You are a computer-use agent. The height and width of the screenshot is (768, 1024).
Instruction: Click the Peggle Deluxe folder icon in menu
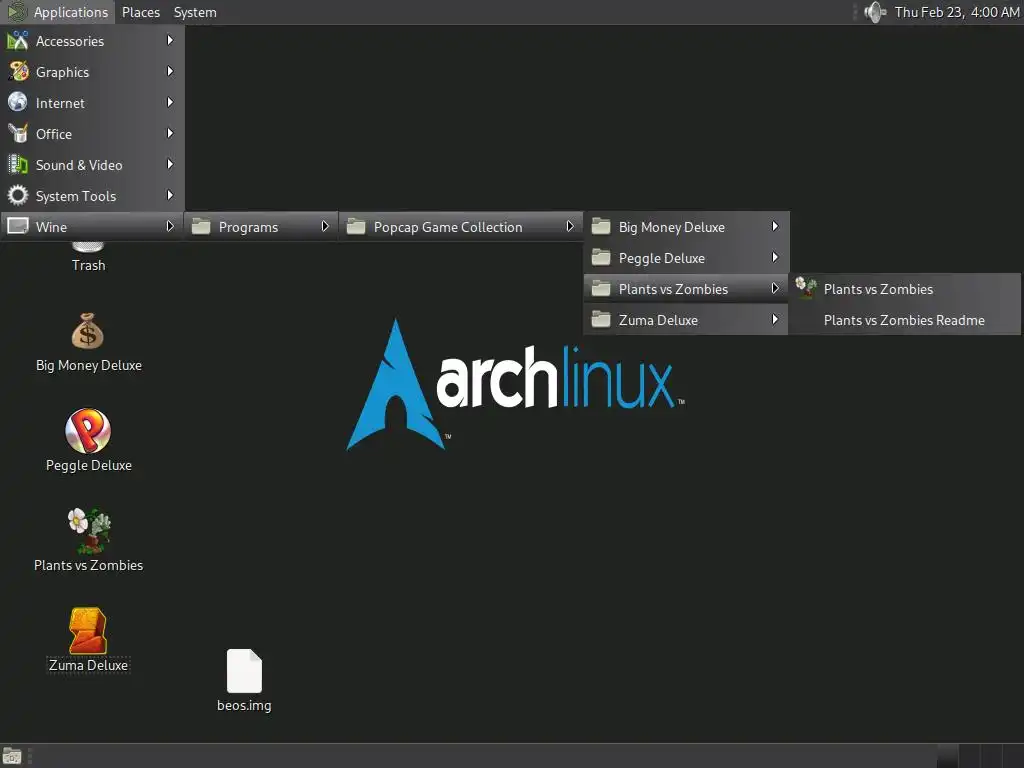[601, 257]
